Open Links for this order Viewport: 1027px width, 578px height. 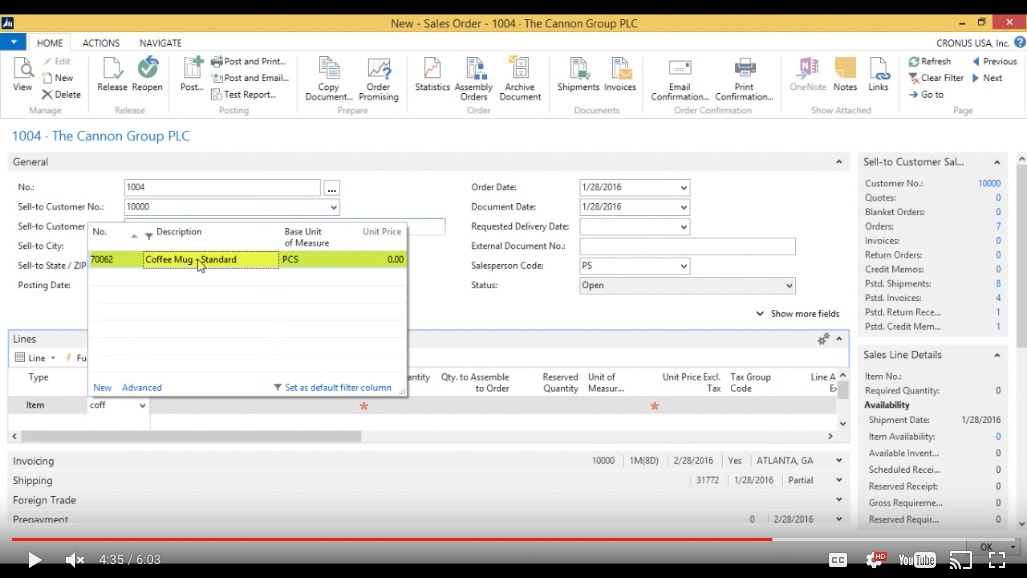[x=878, y=74]
